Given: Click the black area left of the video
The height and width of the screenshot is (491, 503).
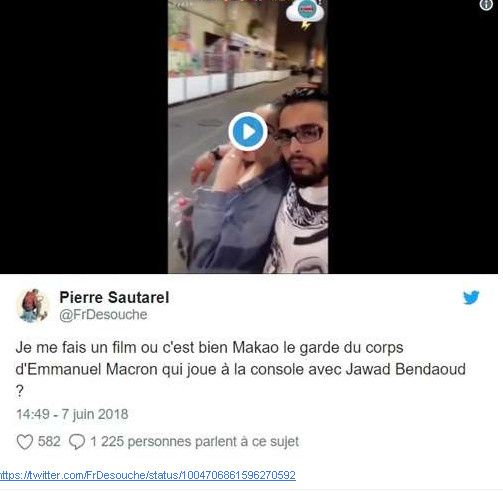Looking at the screenshot, I should point(84,137).
